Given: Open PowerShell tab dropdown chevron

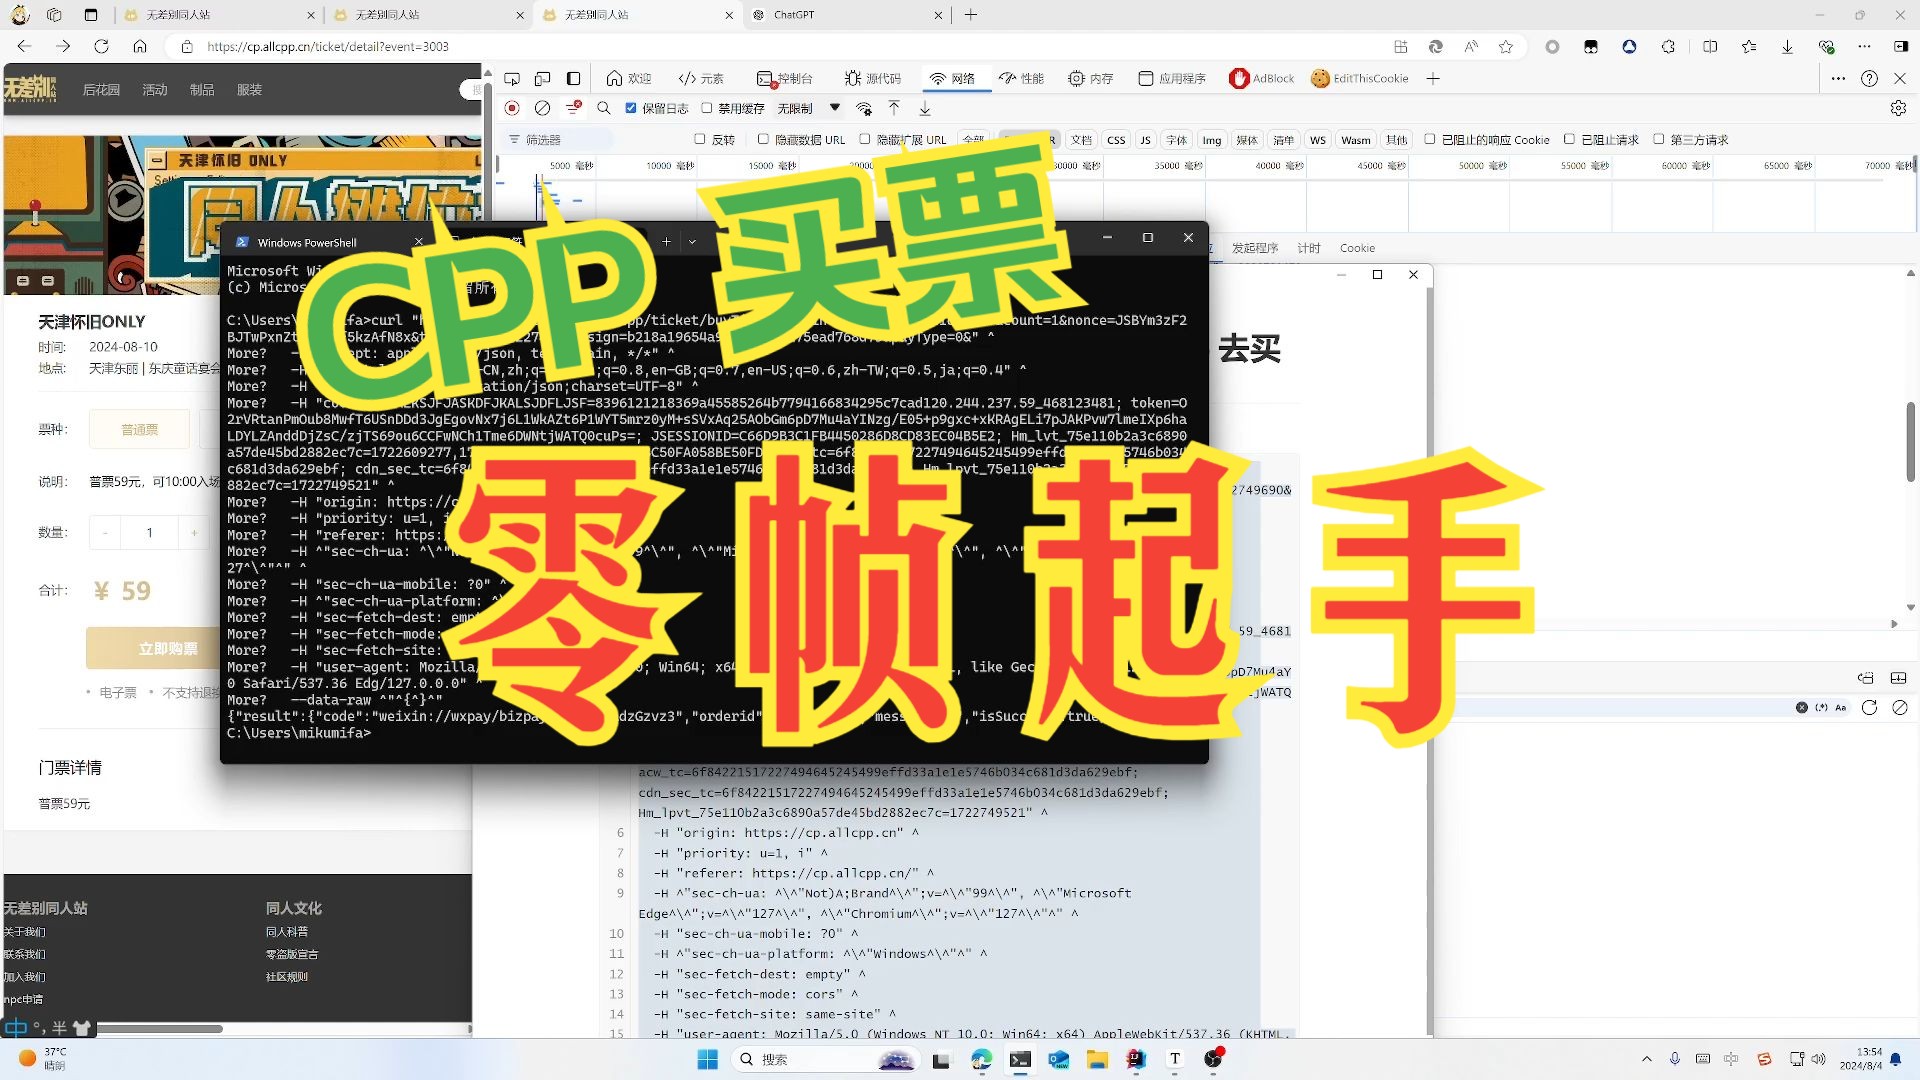Looking at the screenshot, I should click(x=692, y=241).
